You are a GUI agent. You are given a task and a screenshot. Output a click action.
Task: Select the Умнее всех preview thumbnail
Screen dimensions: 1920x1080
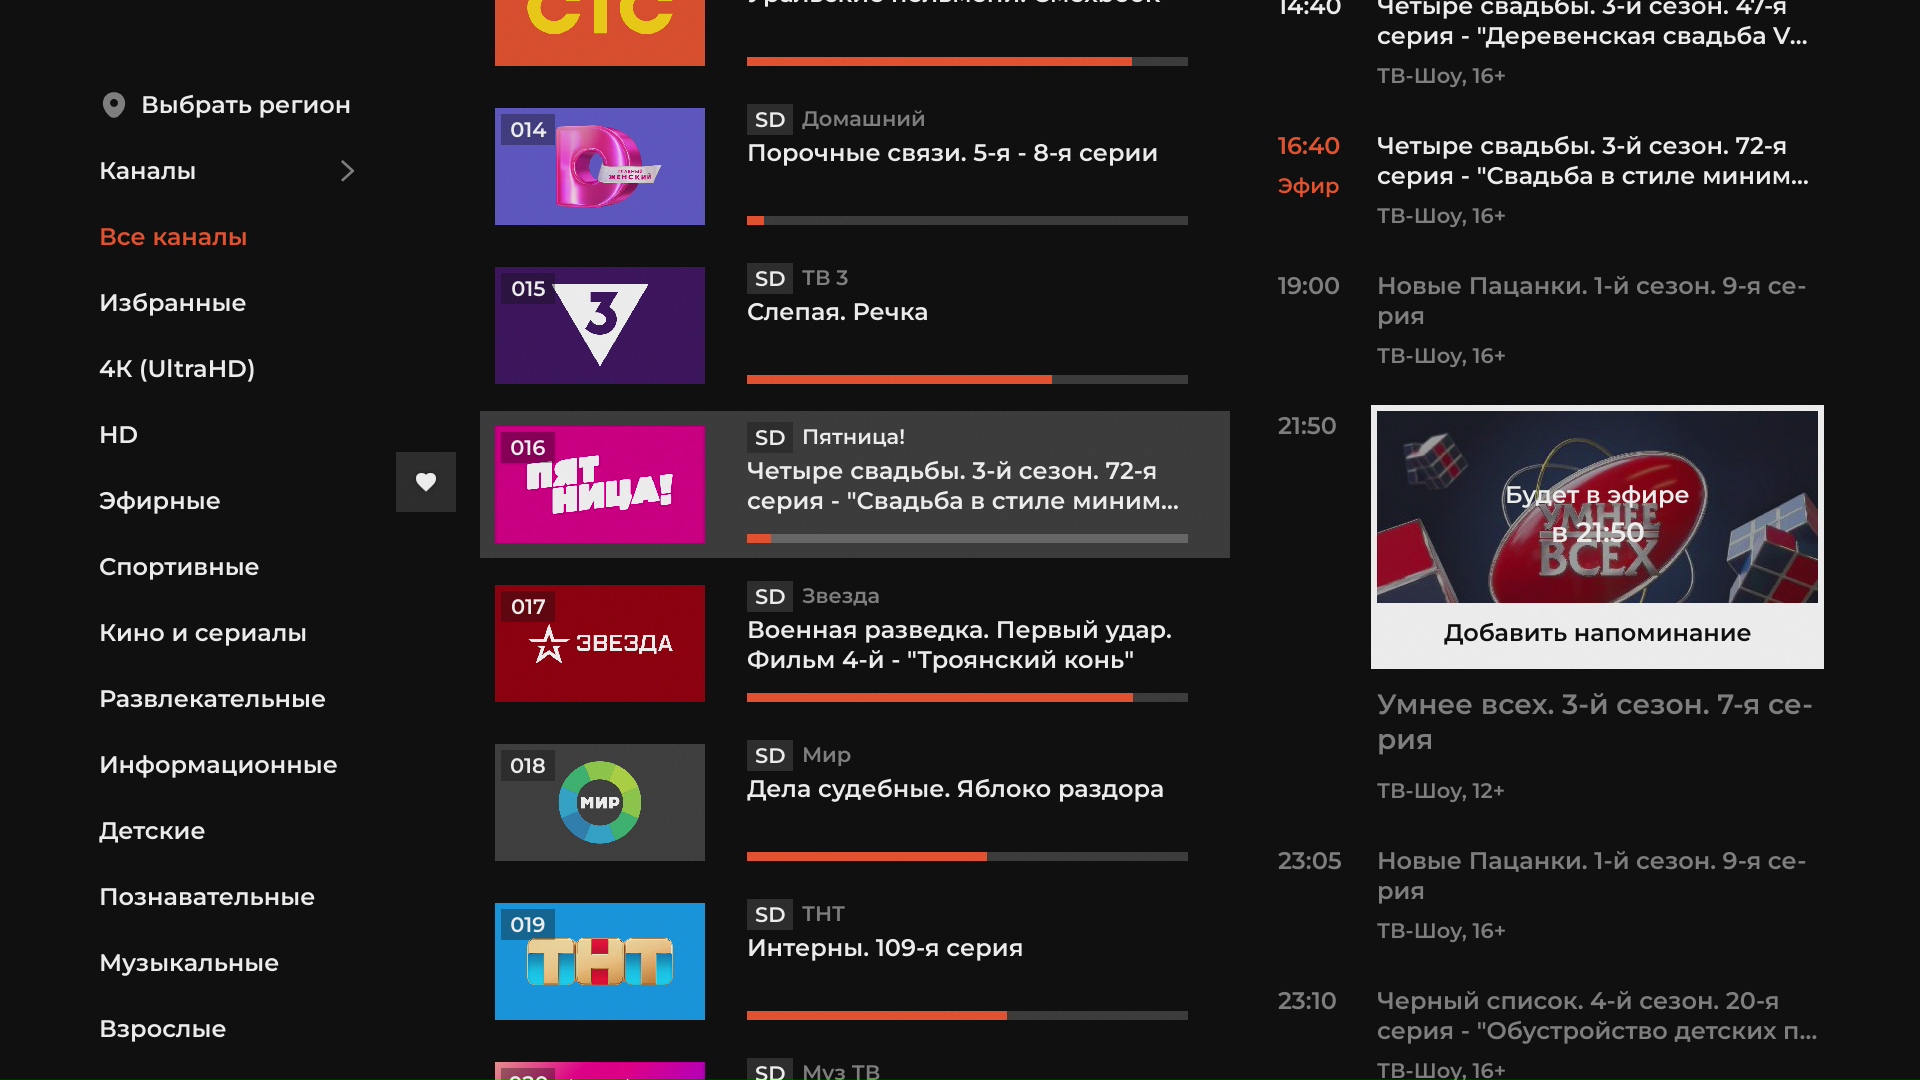pos(1597,507)
